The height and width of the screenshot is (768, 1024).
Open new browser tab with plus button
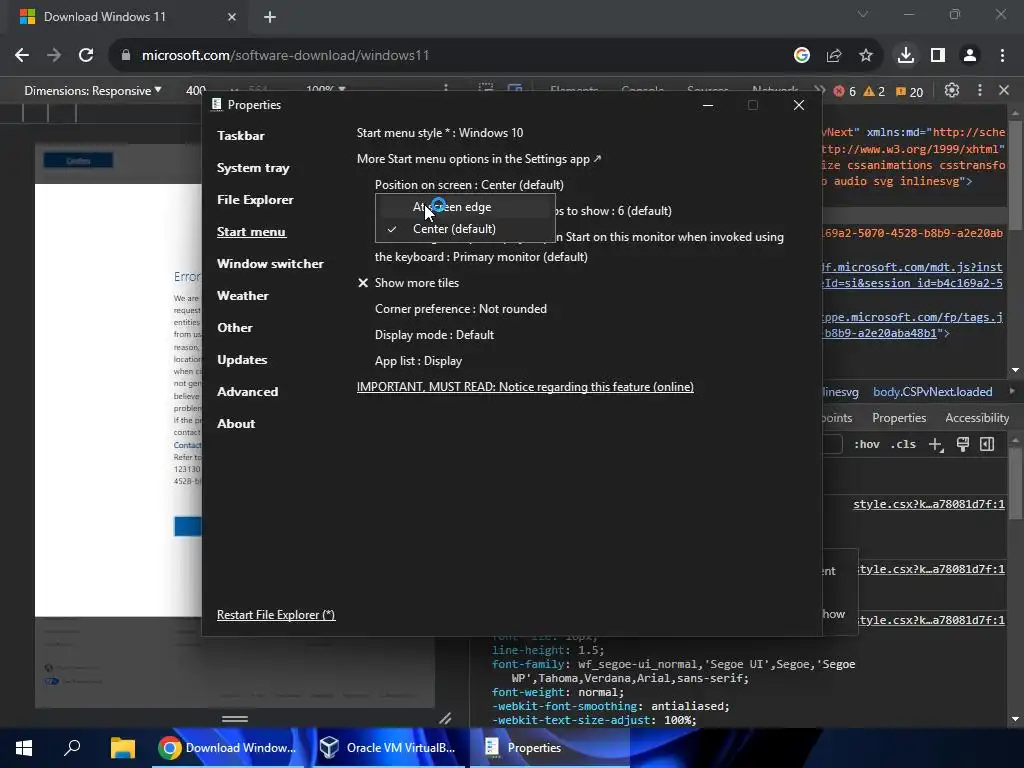pyautogui.click(x=270, y=17)
